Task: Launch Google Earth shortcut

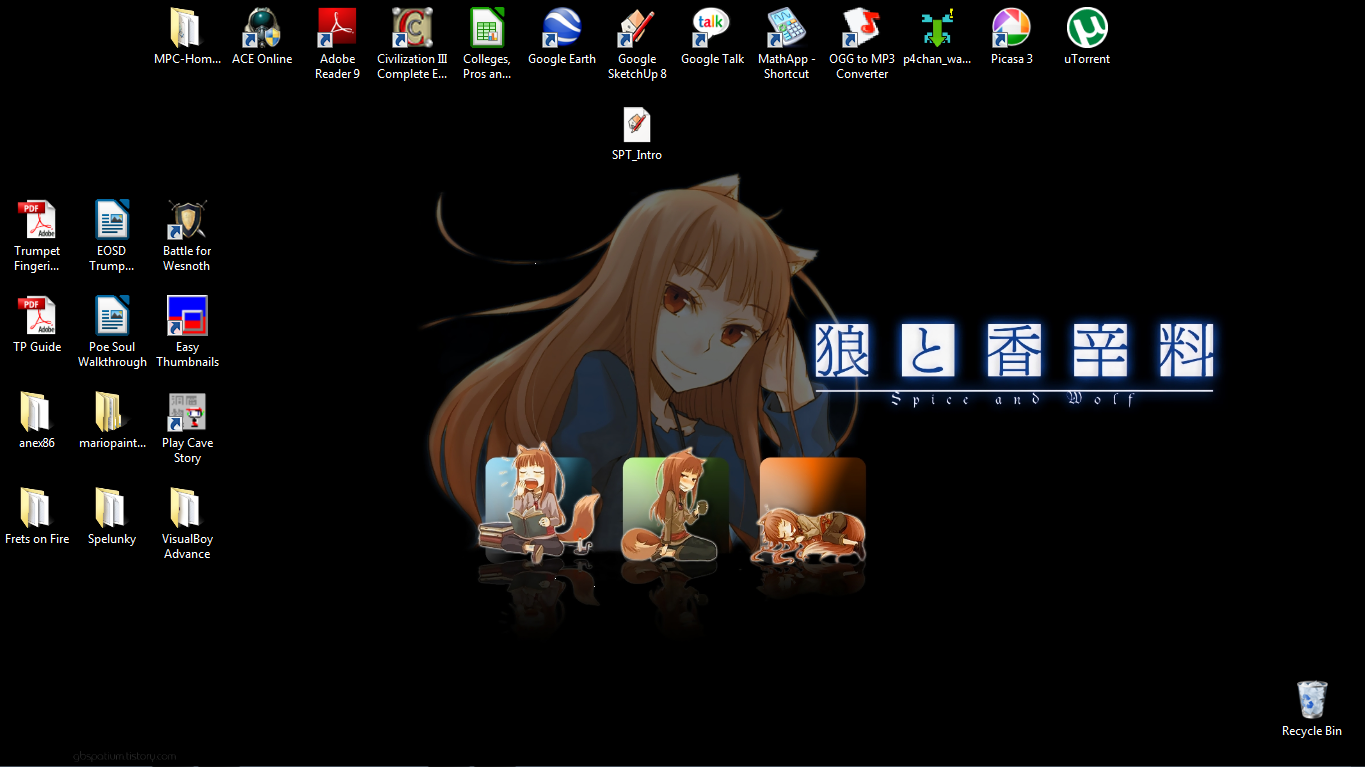Action: (562, 28)
